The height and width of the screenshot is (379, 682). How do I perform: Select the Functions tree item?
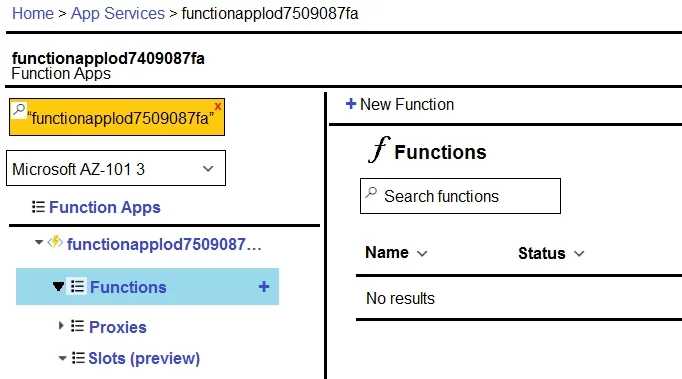147,287
